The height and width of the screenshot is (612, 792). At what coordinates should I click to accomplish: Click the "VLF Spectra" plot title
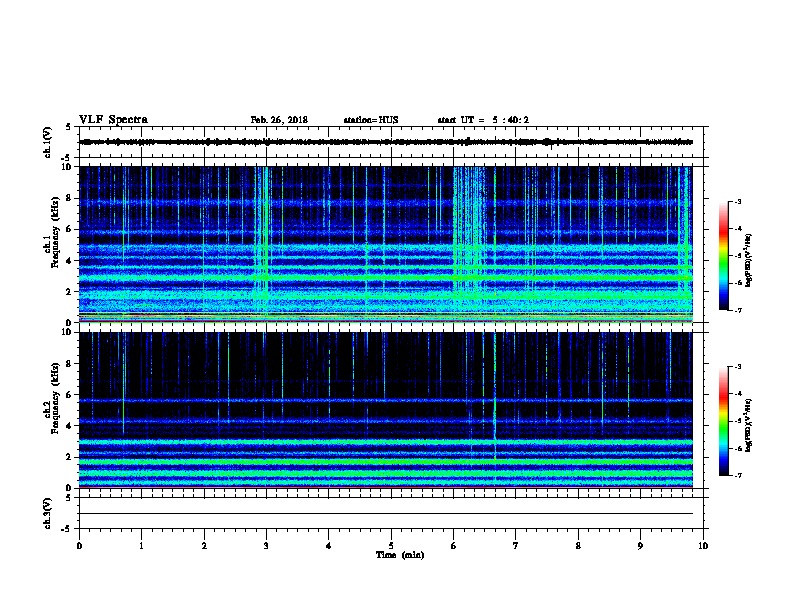114,120
